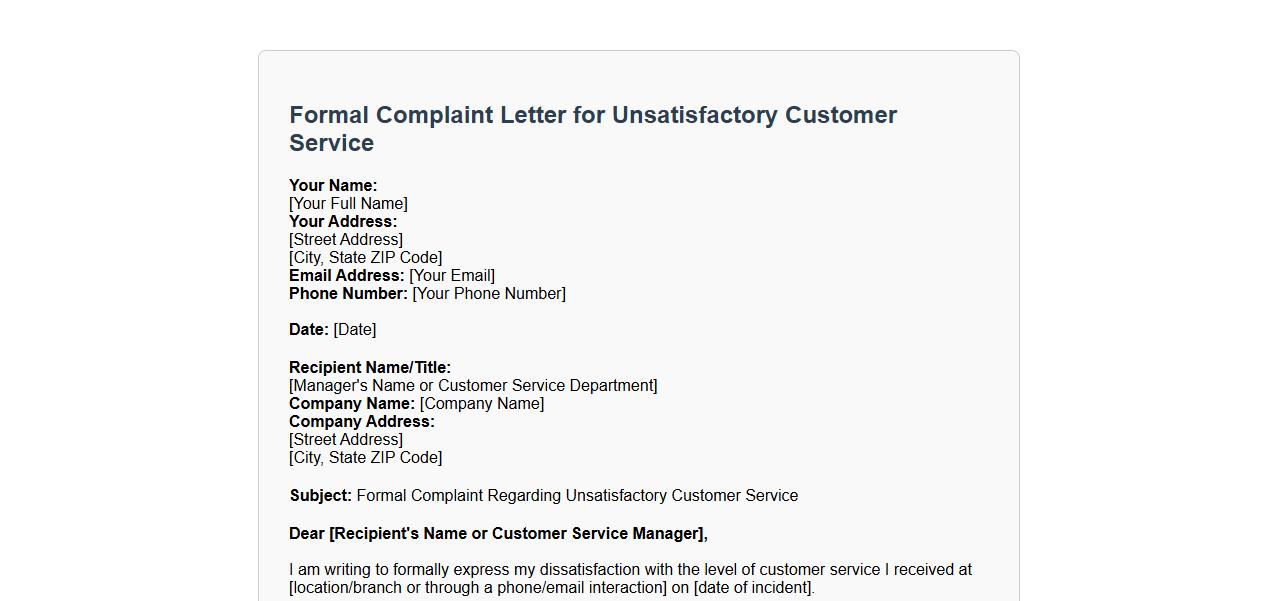Select the [Your Email] placeholder text

click(452, 276)
